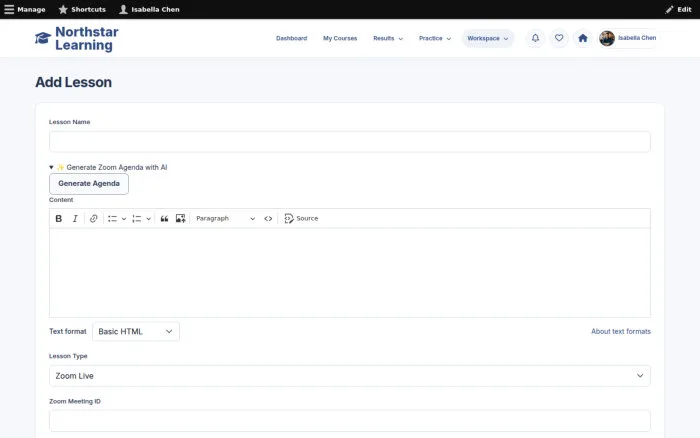Image resolution: width=700 pixels, height=438 pixels.
Task: Click the heart favorites icon
Action: coord(559,38)
